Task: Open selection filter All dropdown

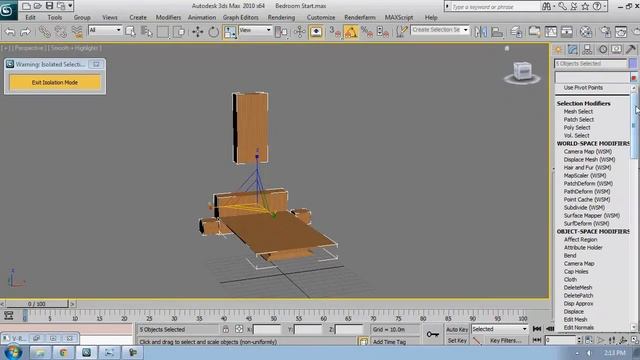Action: click(x=105, y=30)
